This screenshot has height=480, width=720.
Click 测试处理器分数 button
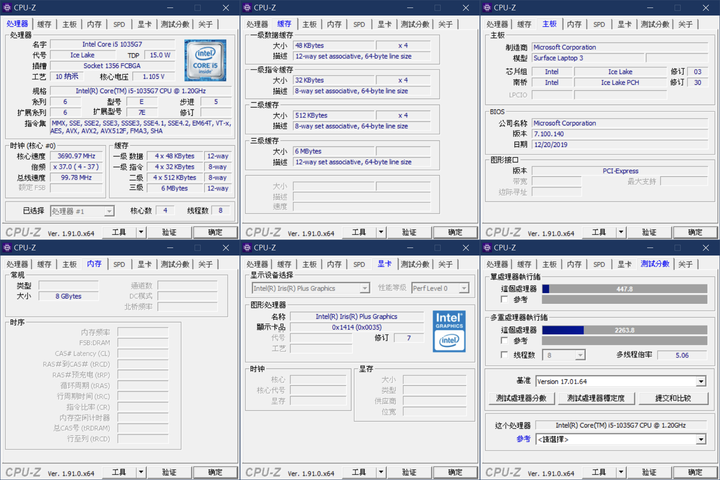click(x=521, y=398)
